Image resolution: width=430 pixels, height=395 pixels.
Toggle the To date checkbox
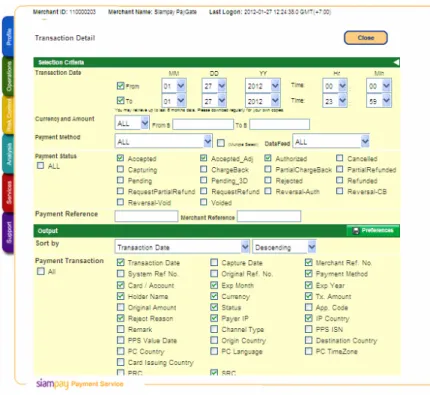[120, 100]
